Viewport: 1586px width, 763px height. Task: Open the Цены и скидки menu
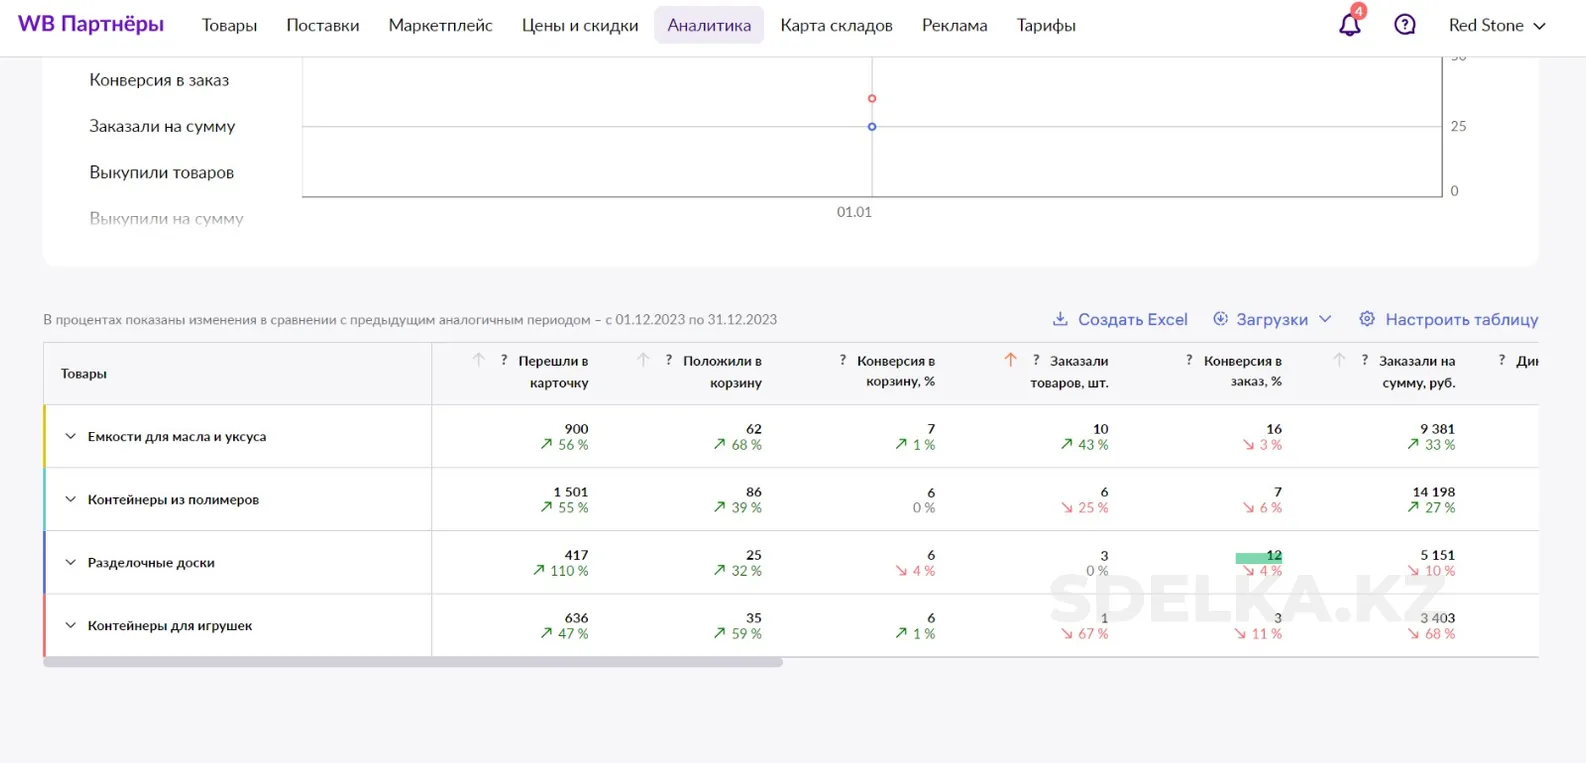pos(579,25)
